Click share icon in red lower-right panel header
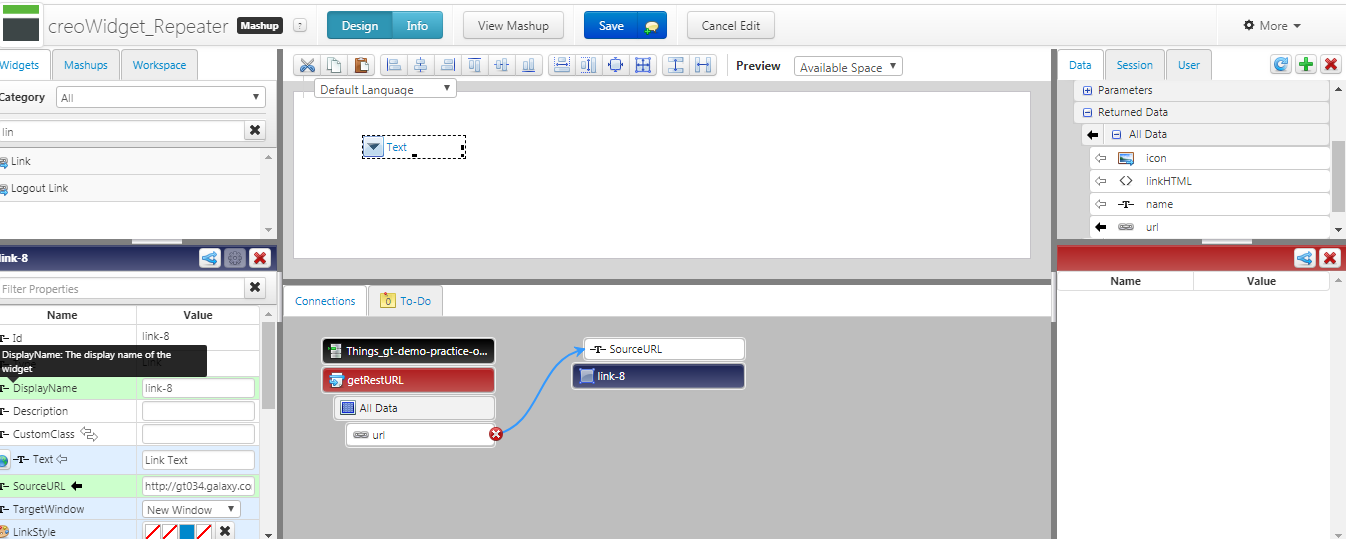Image resolution: width=1346 pixels, height=539 pixels. pyautogui.click(x=1305, y=258)
